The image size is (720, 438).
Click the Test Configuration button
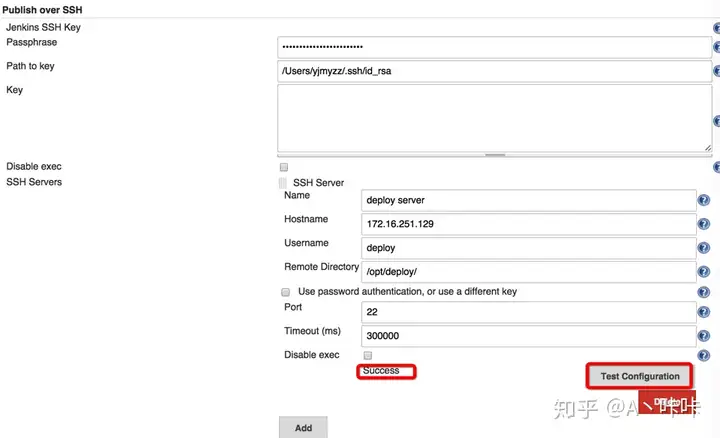[x=640, y=376]
